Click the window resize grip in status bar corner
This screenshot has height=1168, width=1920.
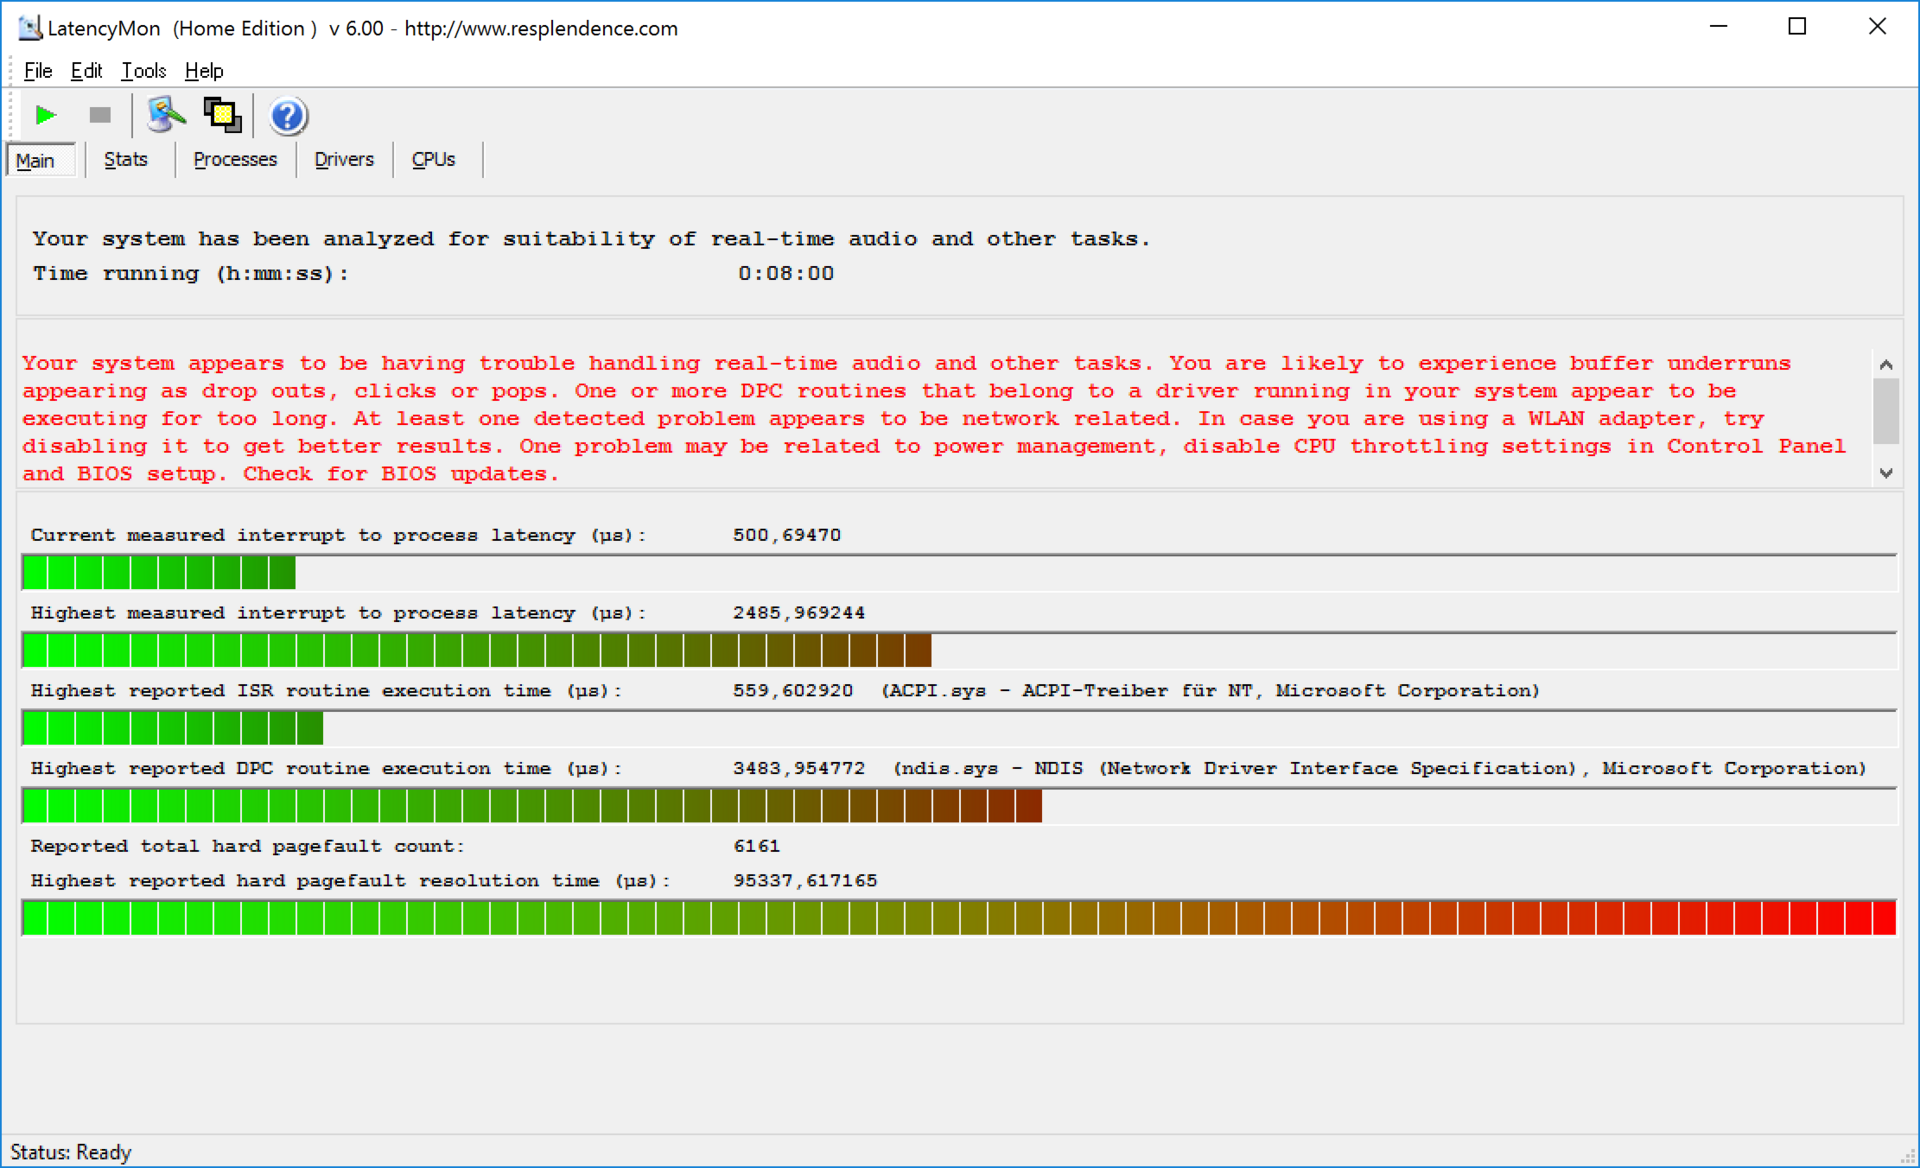point(1907,1155)
